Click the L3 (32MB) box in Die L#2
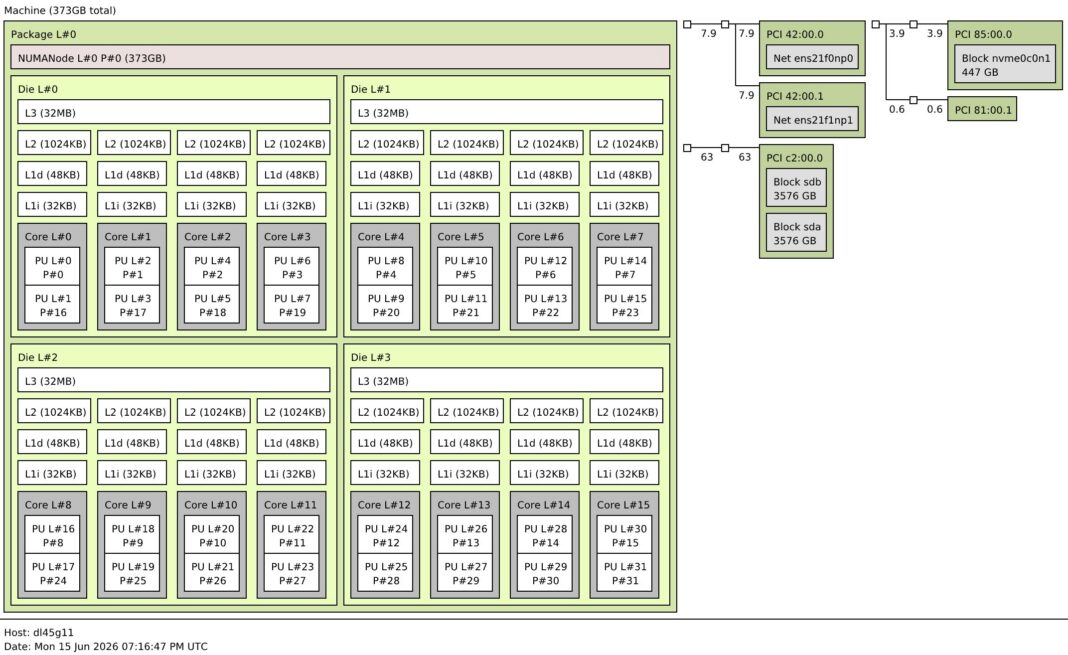The width and height of the screenshot is (1068, 655). point(174,381)
